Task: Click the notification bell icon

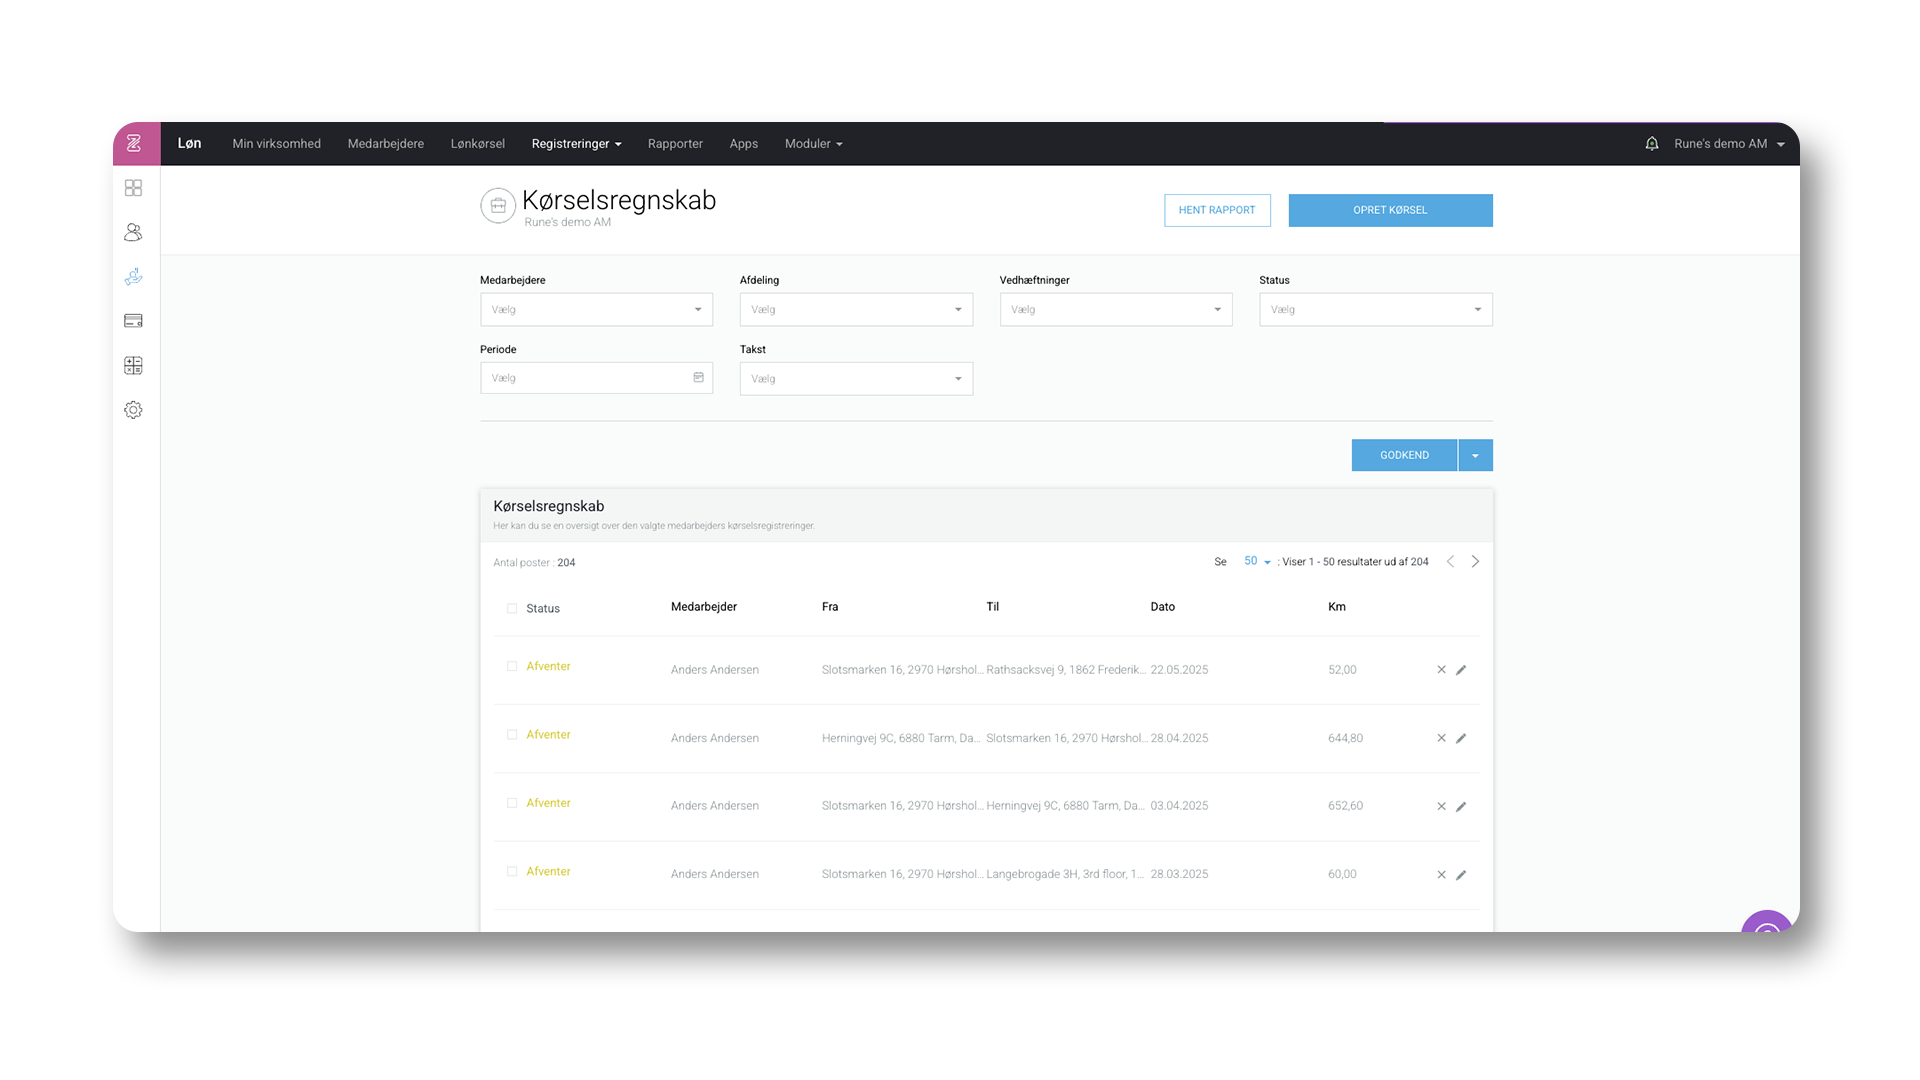Action: 1651,144
